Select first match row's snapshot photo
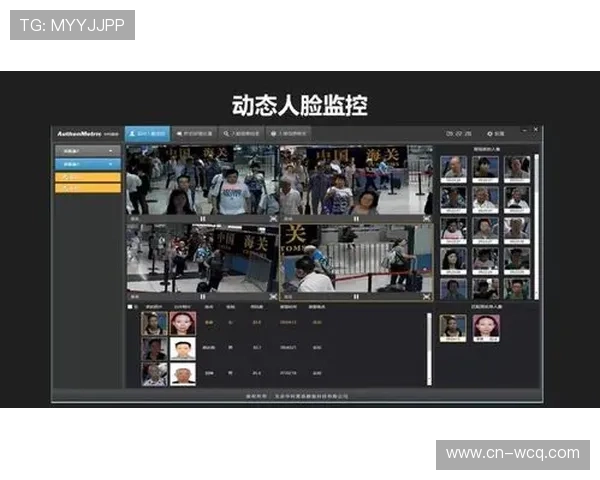The height and width of the screenshot is (480, 600). click(x=154, y=323)
